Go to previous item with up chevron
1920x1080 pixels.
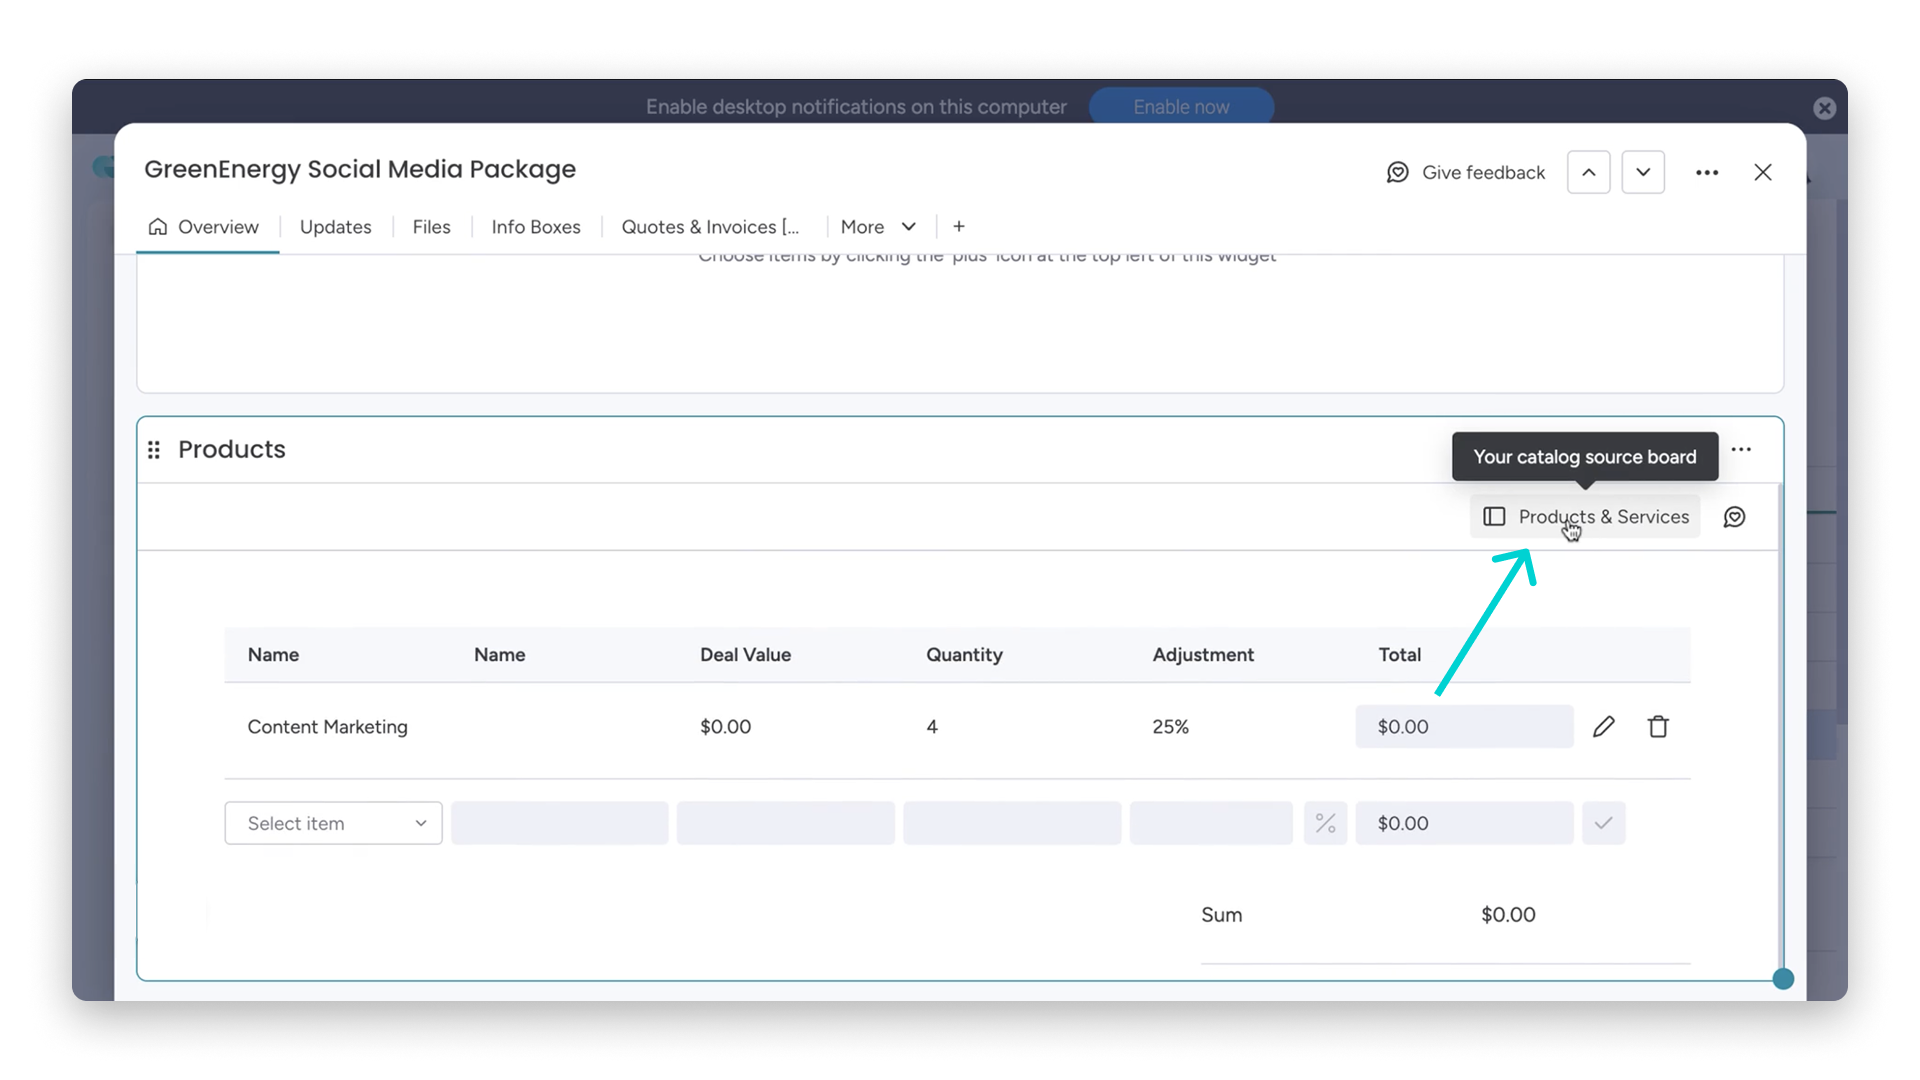[x=1588, y=172]
